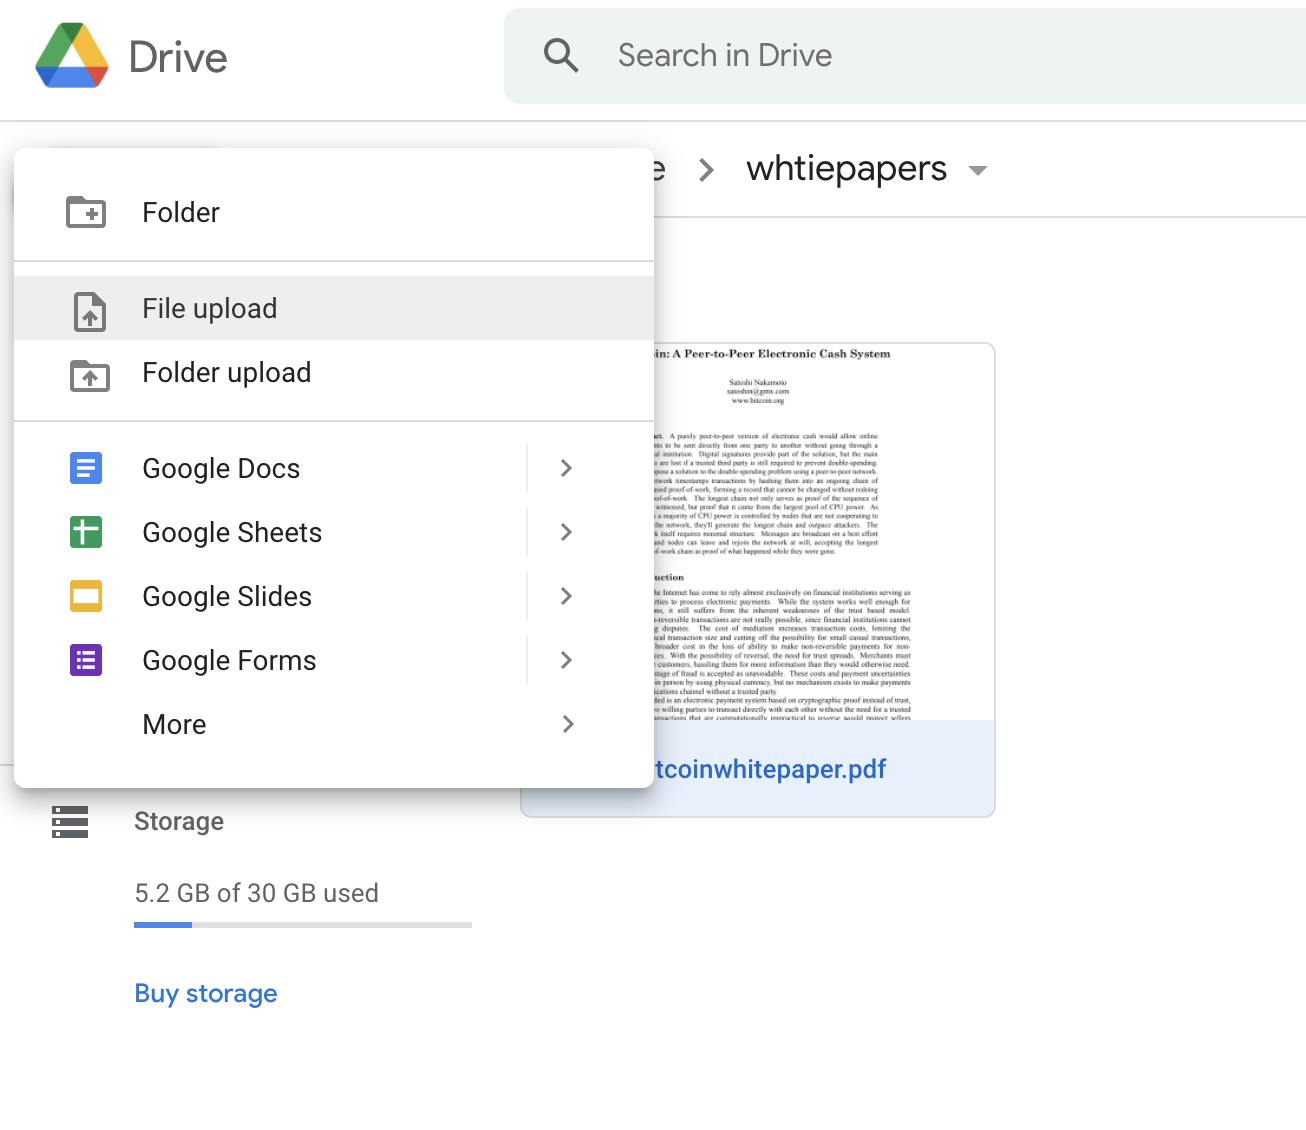
Task: Click the Search in Drive field
Action: pyautogui.click(x=905, y=56)
